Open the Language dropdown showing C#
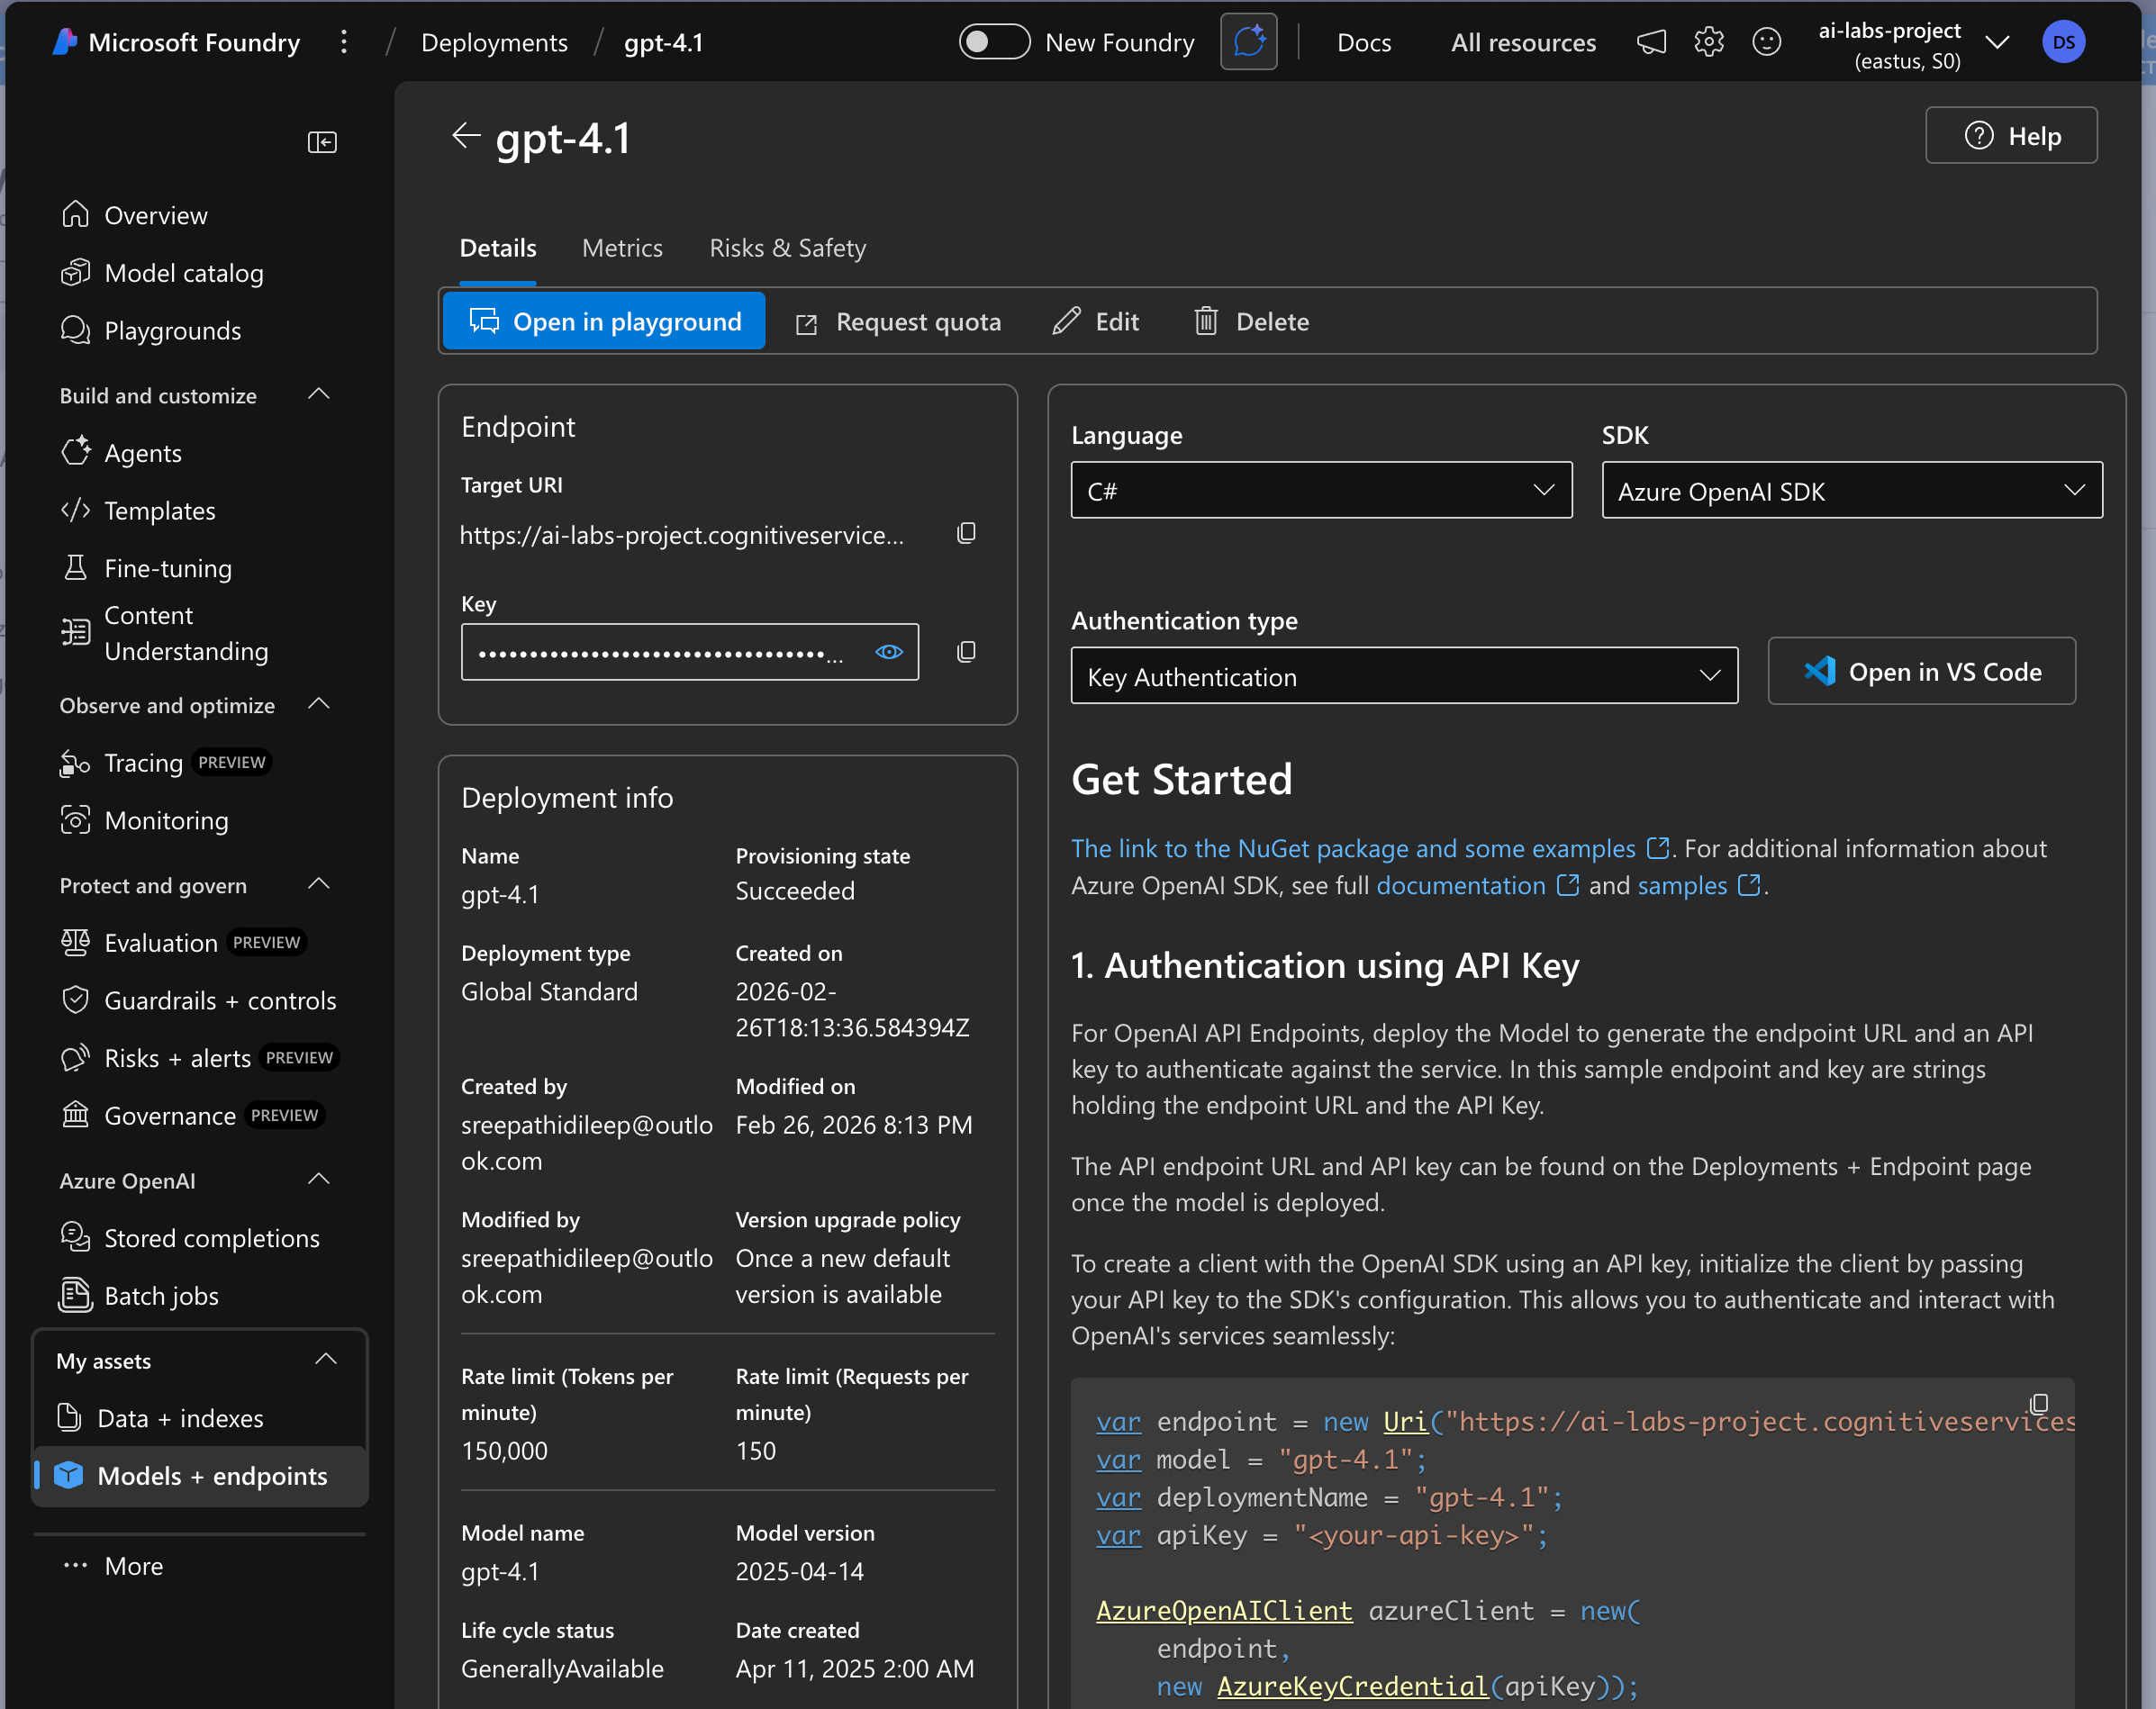The image size is (2156, 1709). [1320, 490]
